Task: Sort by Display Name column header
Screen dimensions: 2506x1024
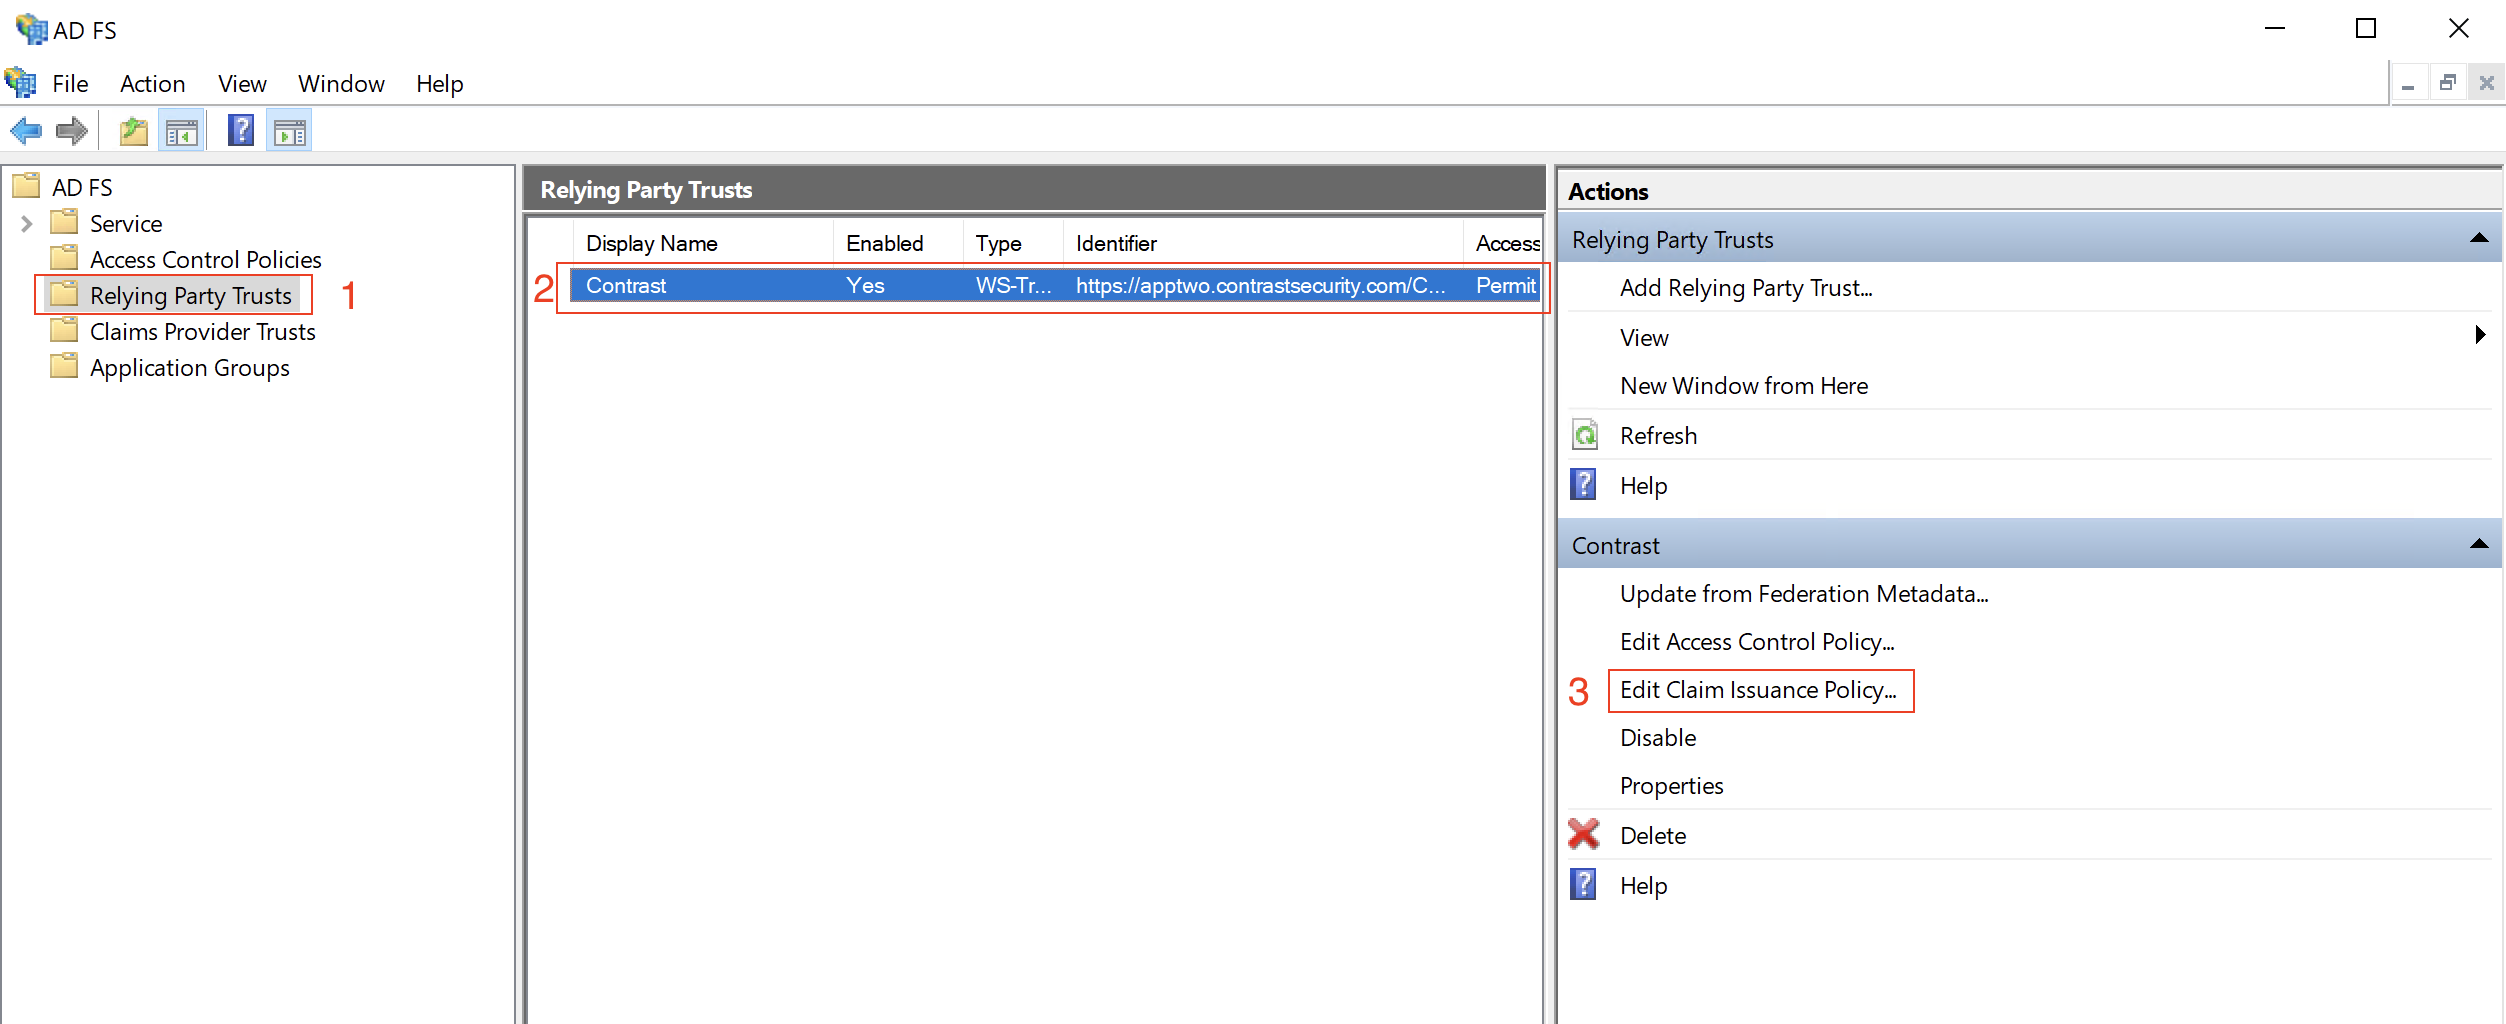Action: (652, 243)
